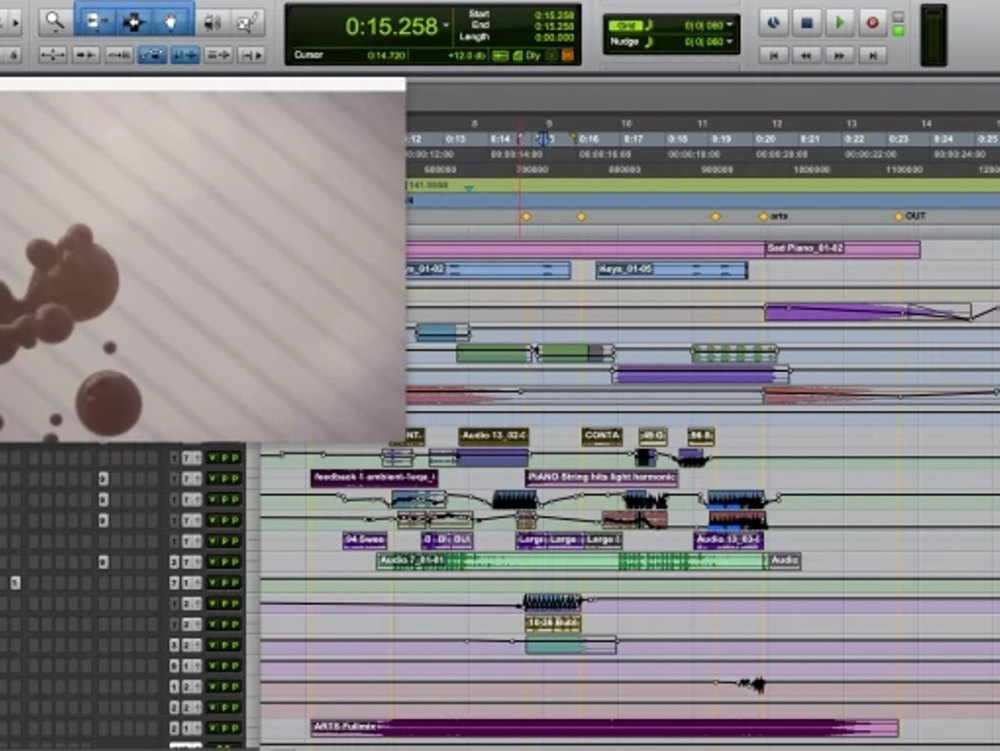Toggle Insertion Follows Playback button
The image size is (1000, 751).
pyautogui.click(x=250, y=55)
